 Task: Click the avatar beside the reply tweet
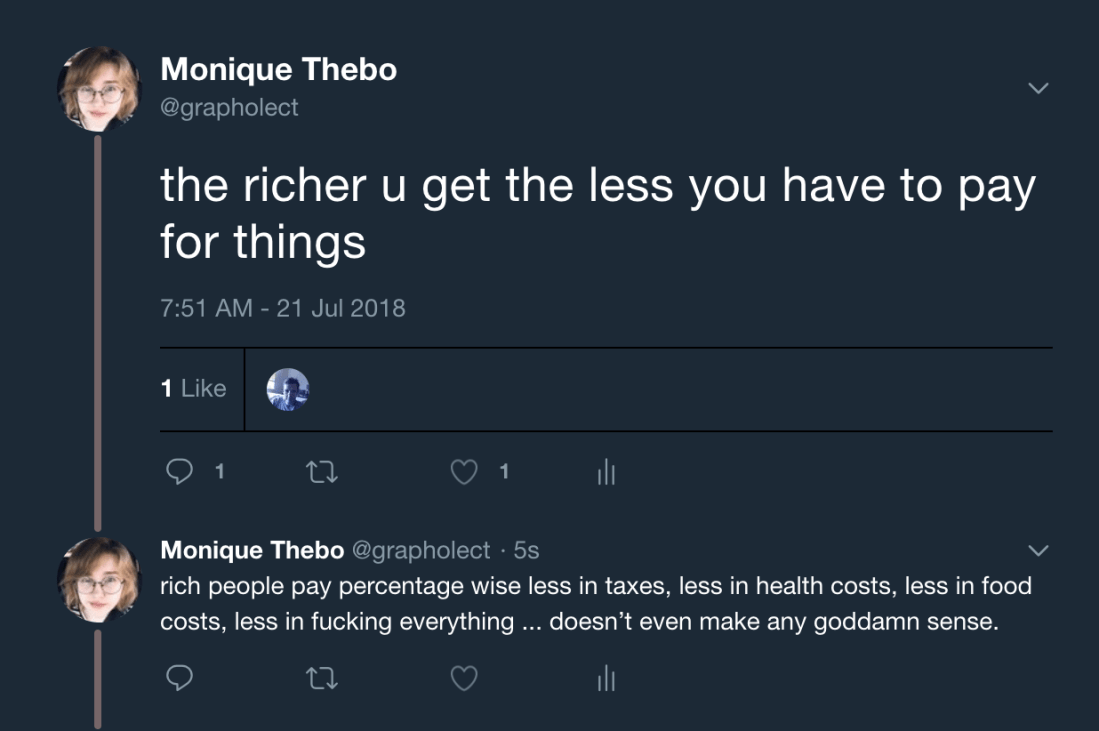[x=98, y=580]
